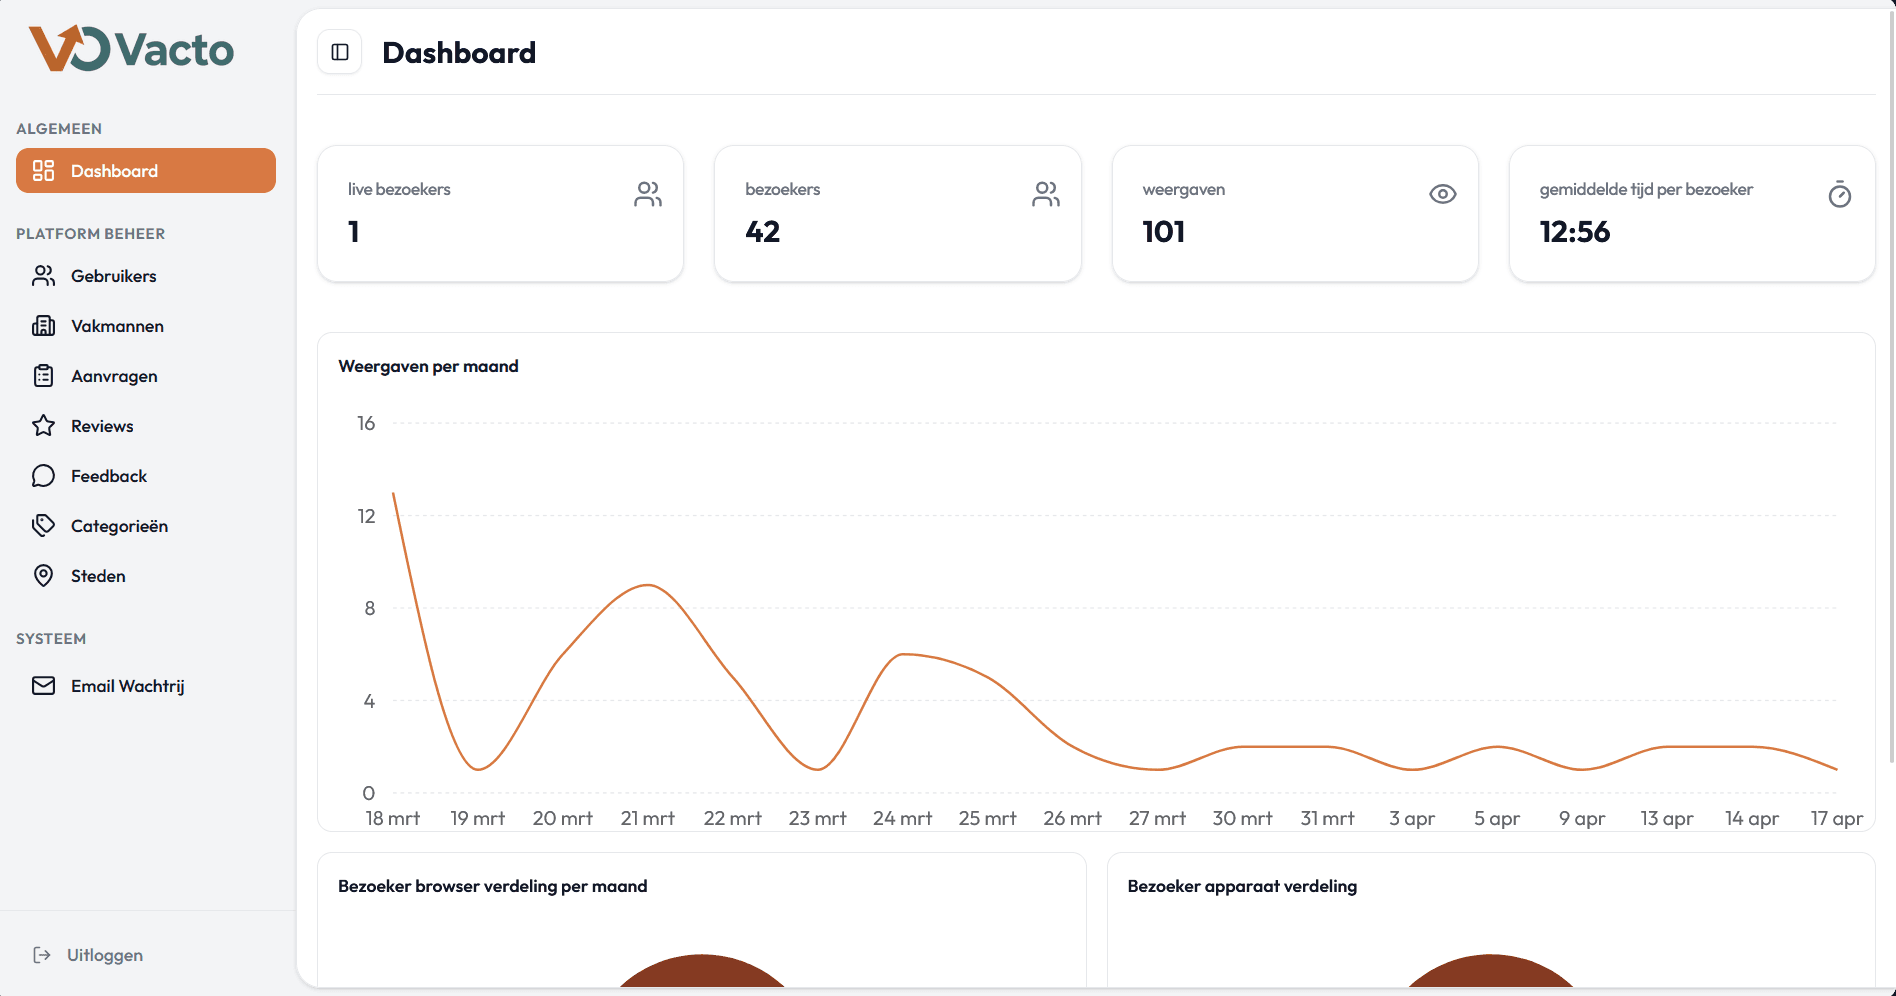Click 'Bezoeker browser verdeling per maand' title
The image size is (1896, 996).
[x=493, y=886]
